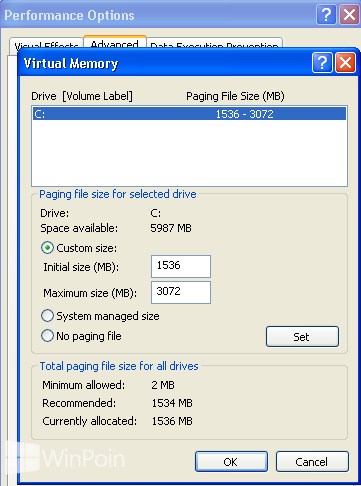The width and height of the screenshot is (361, 486).
Task: Click the Maximum size (MB) field
Action: (181, 292)
